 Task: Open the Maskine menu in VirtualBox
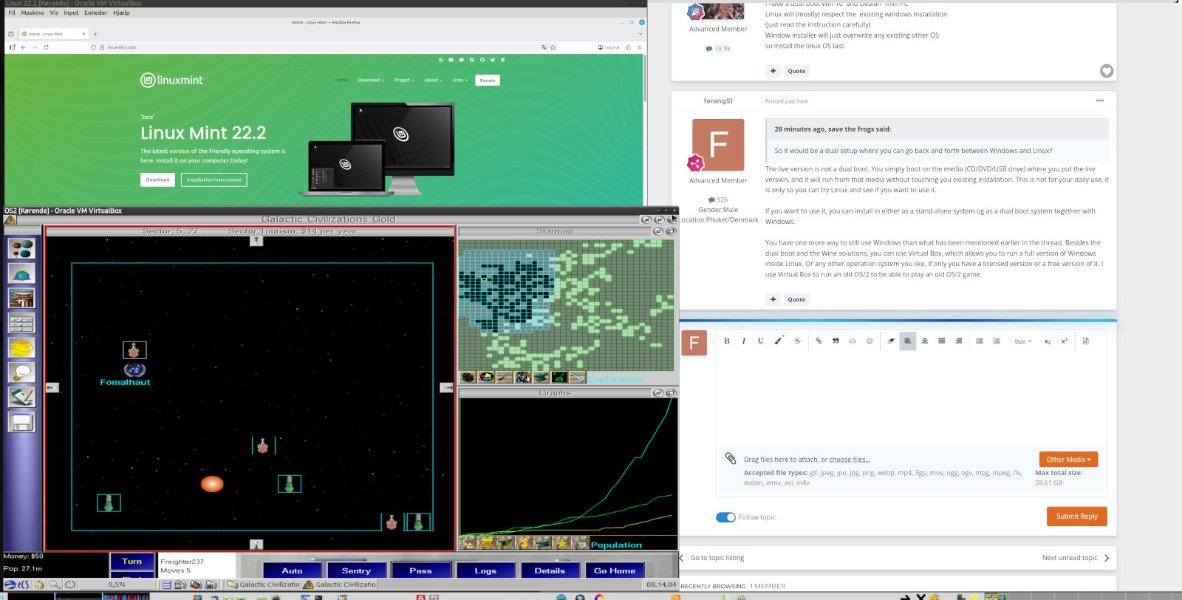click(34, 12)
